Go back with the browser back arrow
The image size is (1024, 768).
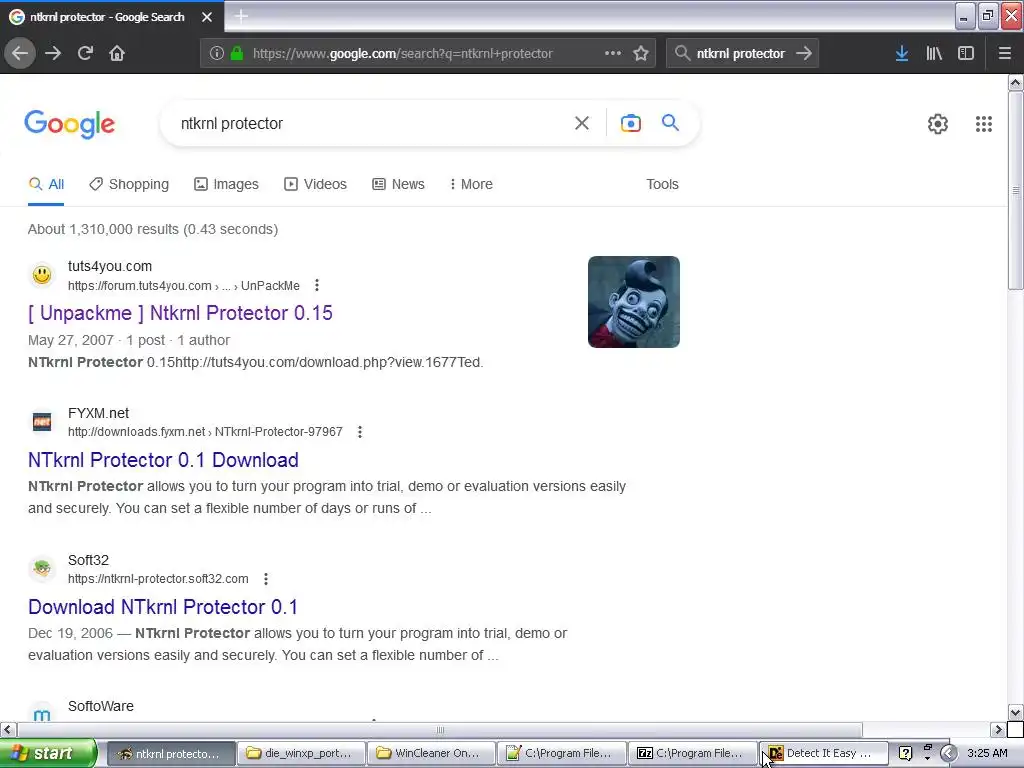coord(20,54)
